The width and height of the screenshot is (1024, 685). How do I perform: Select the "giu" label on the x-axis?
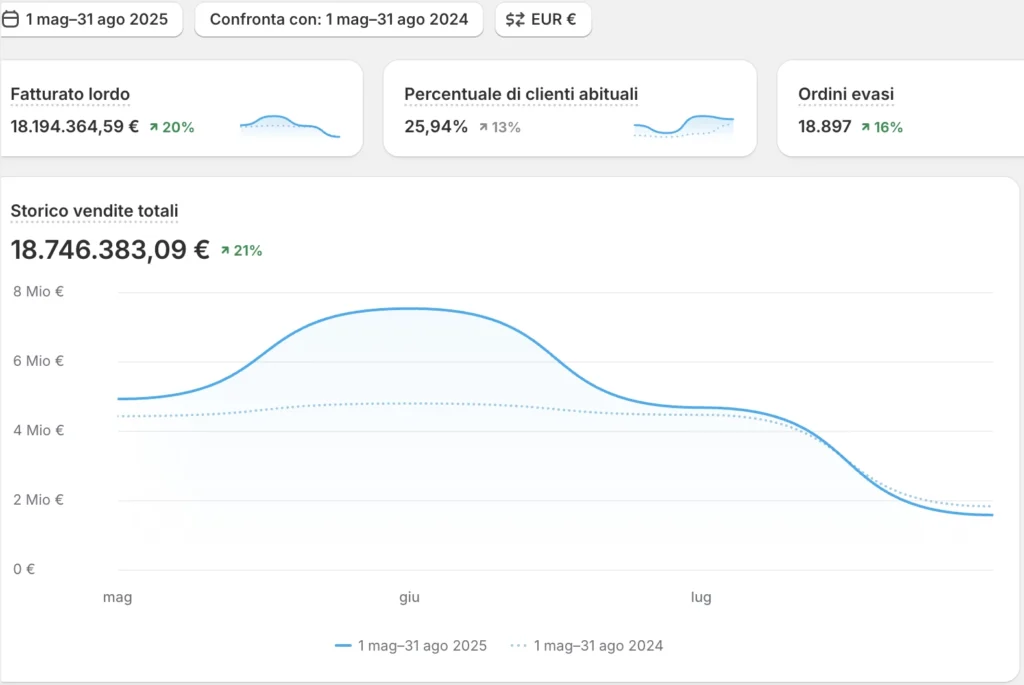point(409,598)
